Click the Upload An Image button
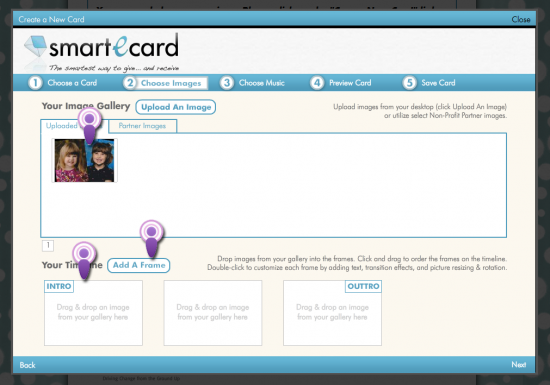Viewport: 550px width, 385px height. 176,107
